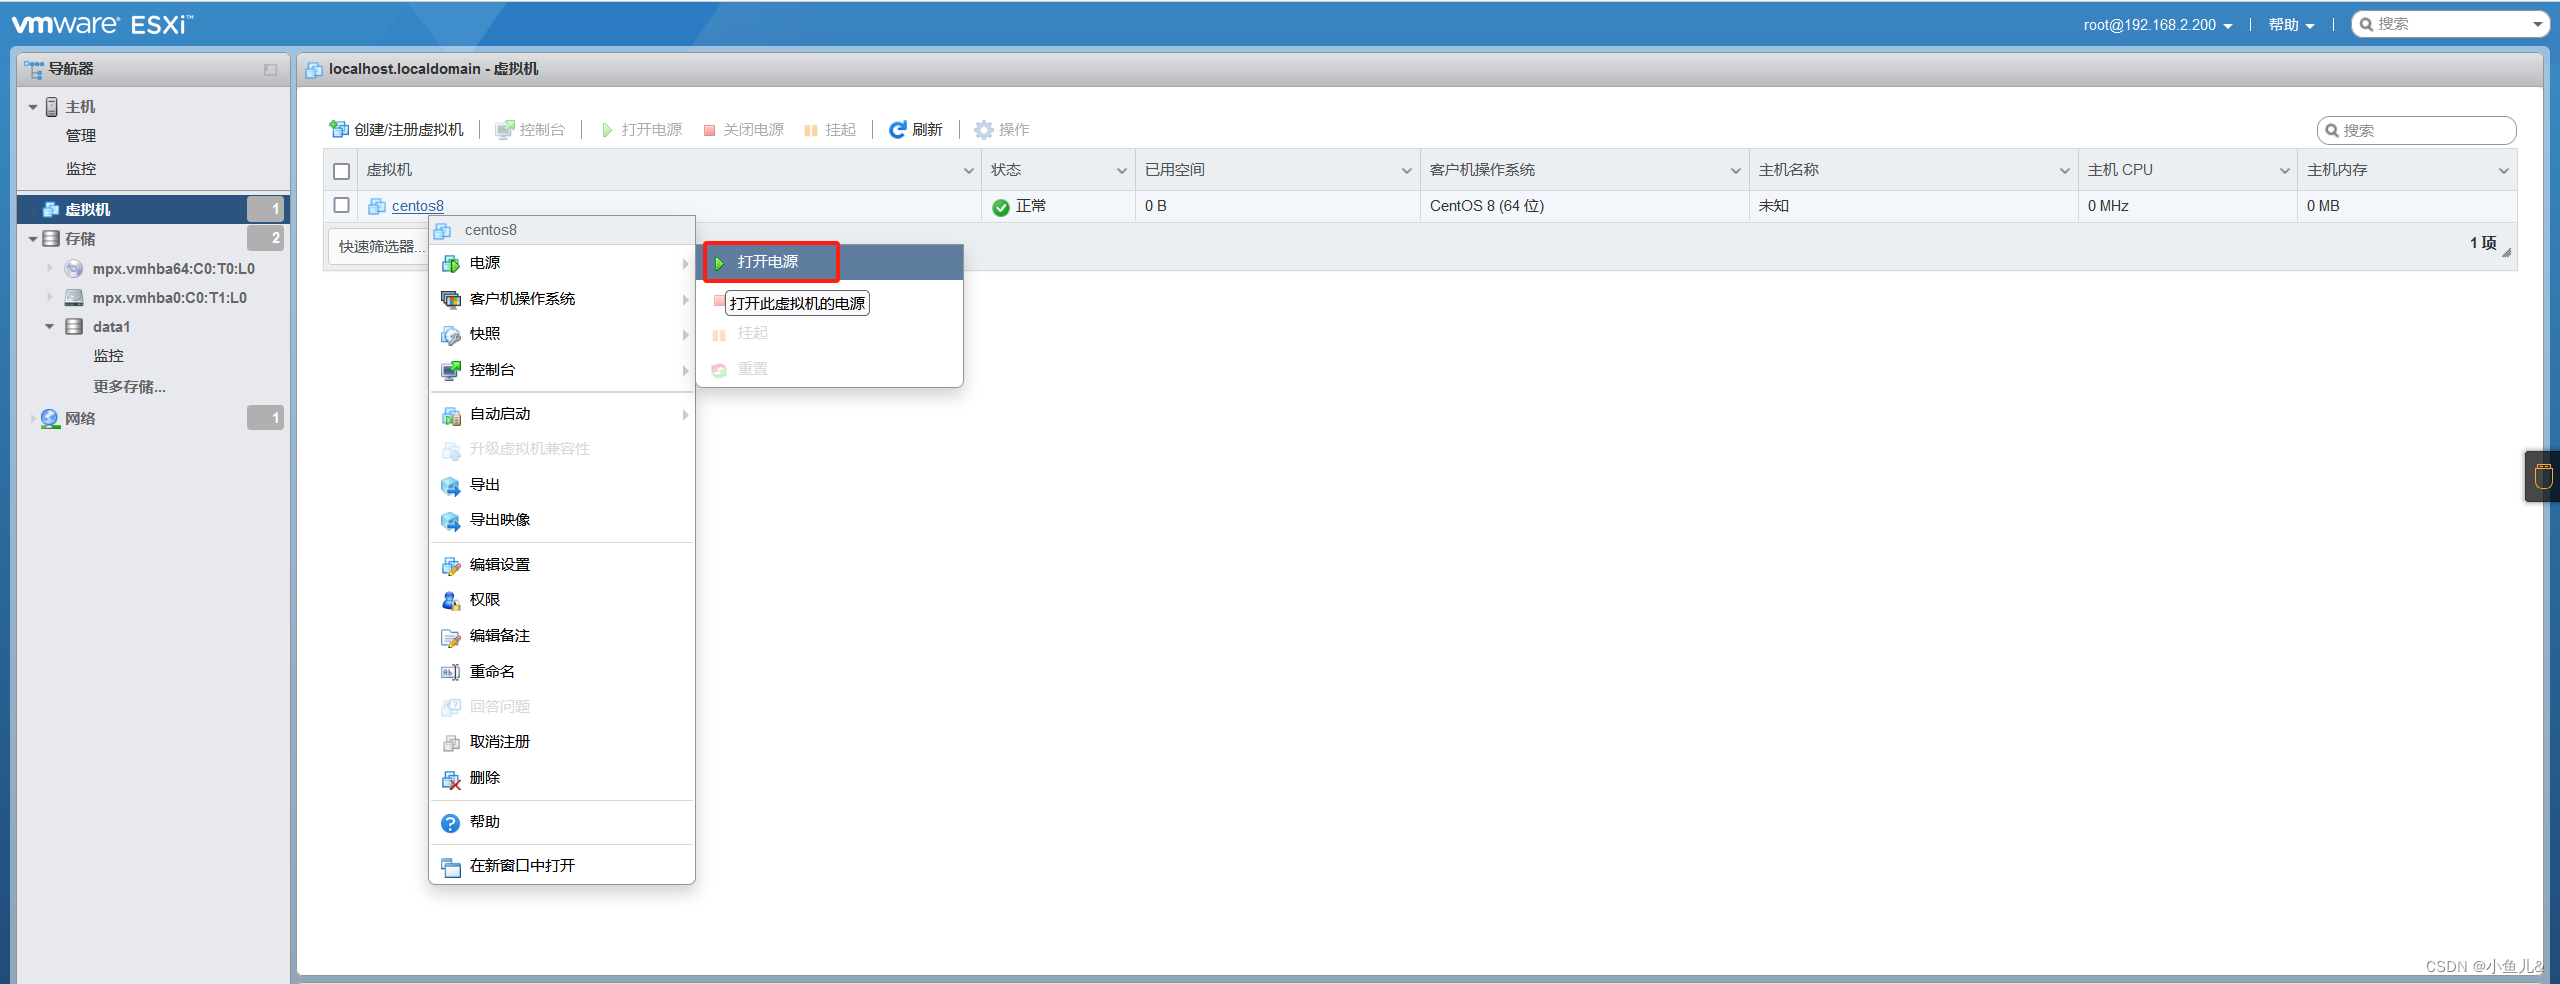Viewport: 2560px width, 984px height.
Task: Click the 导出 export icon
Action: pyautogui.click(x=451, y=486)
